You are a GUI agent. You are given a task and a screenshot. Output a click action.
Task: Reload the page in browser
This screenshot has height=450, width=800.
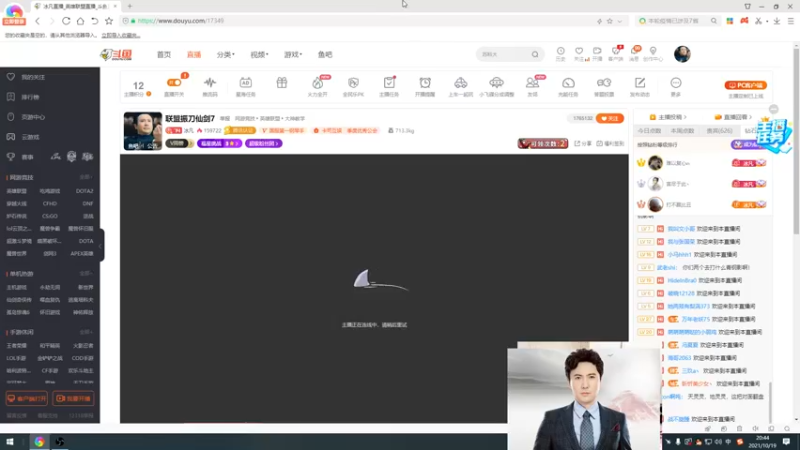click(x=66, y=21)
